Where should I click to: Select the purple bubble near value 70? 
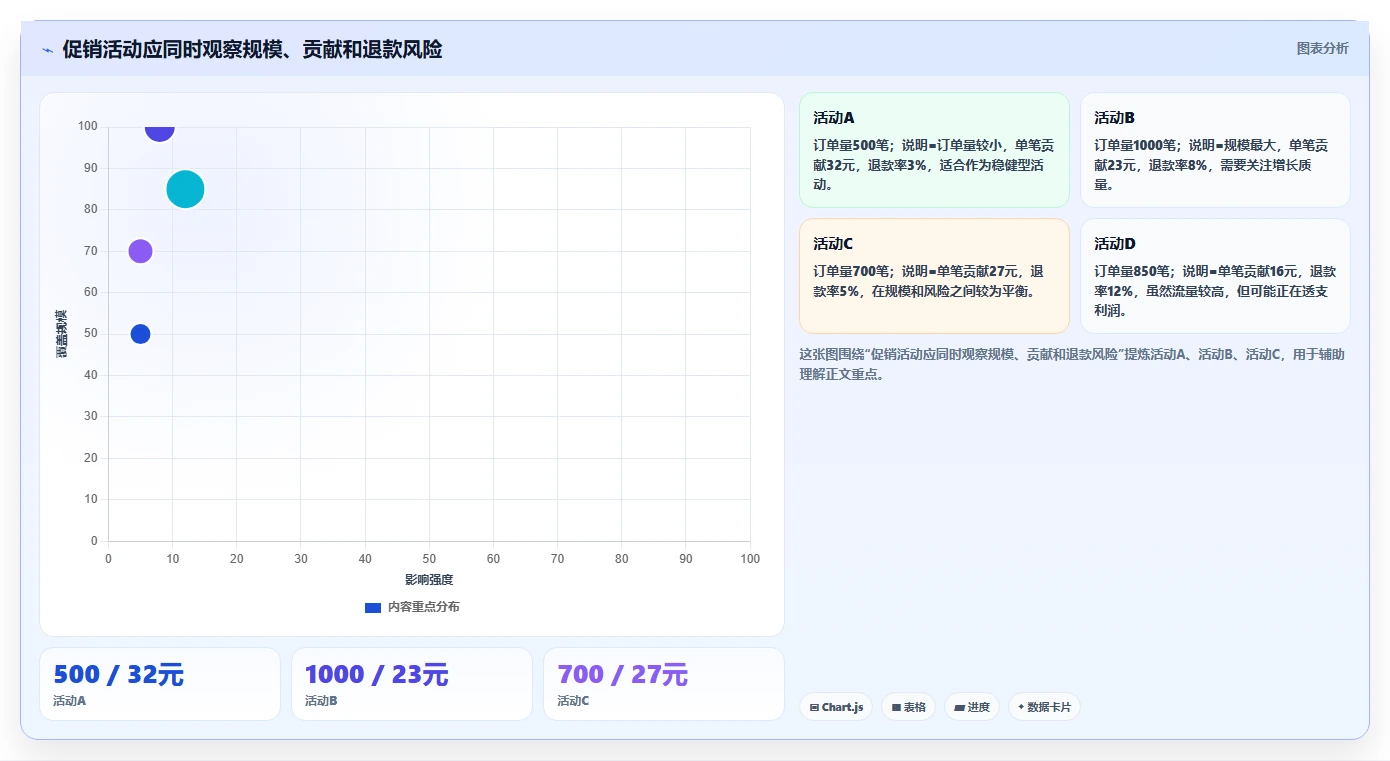coord(141,251)
